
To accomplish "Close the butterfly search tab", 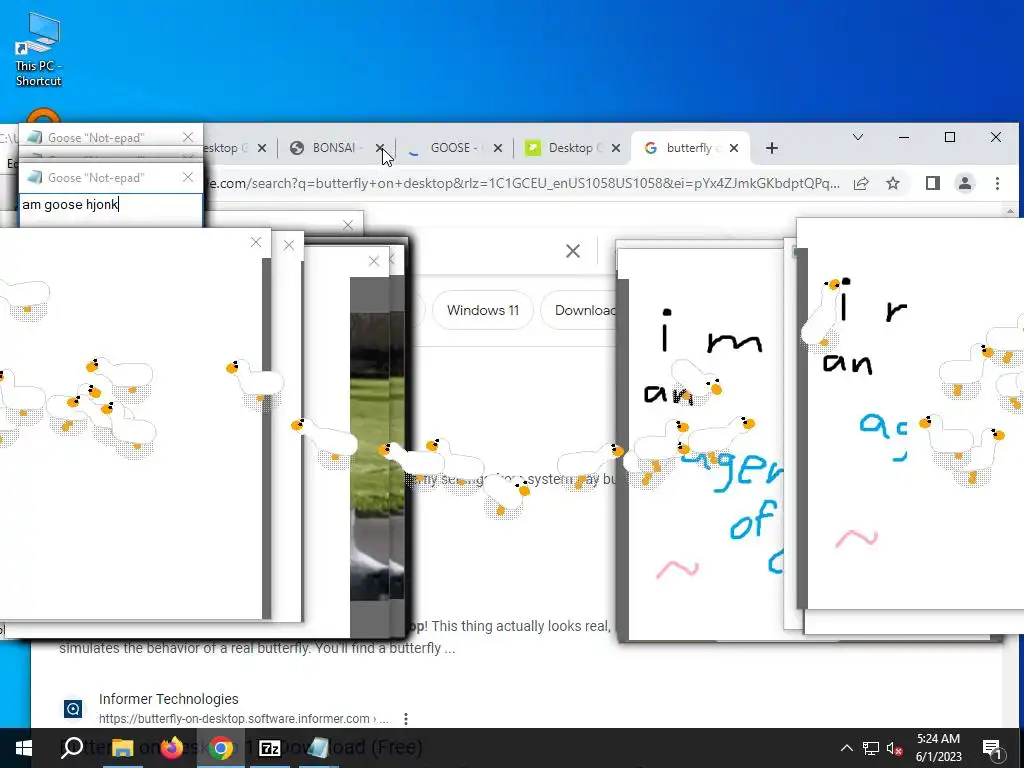I will (734, 148).
